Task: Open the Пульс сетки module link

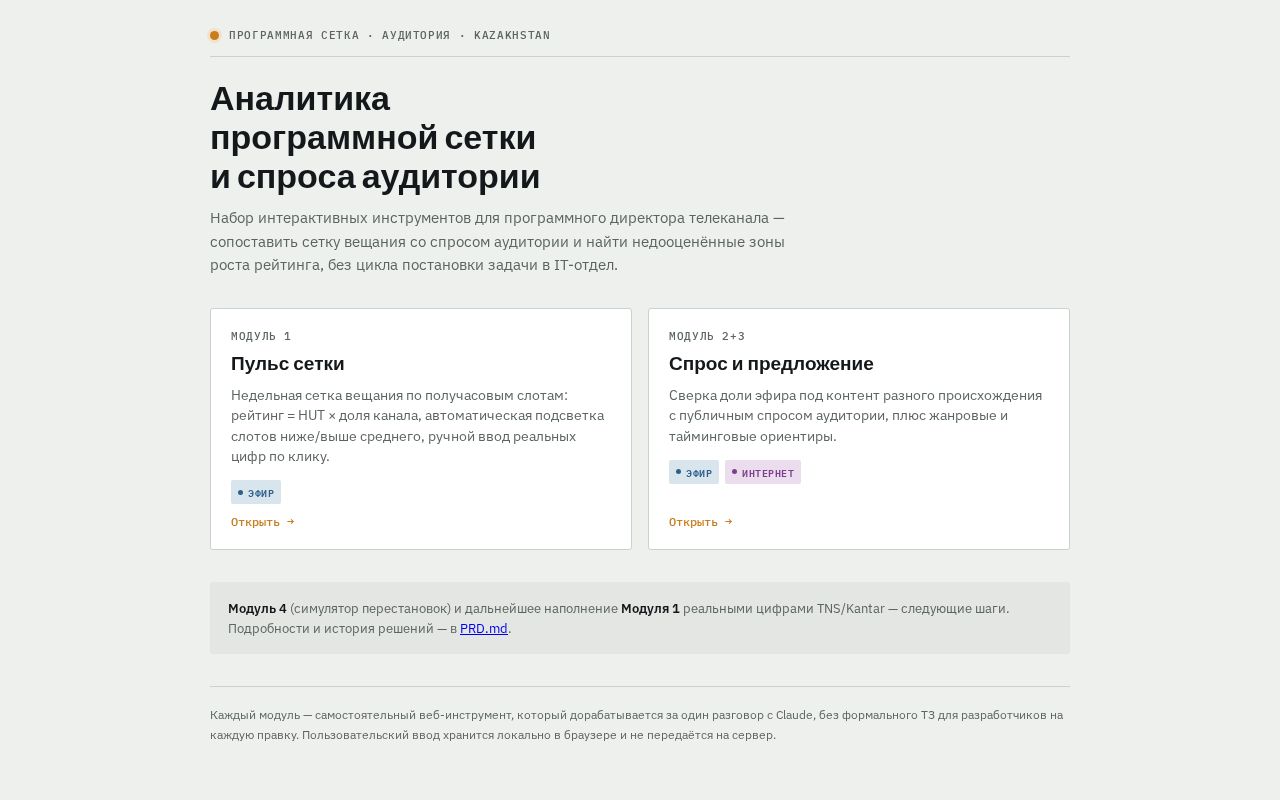Action: 263,522
